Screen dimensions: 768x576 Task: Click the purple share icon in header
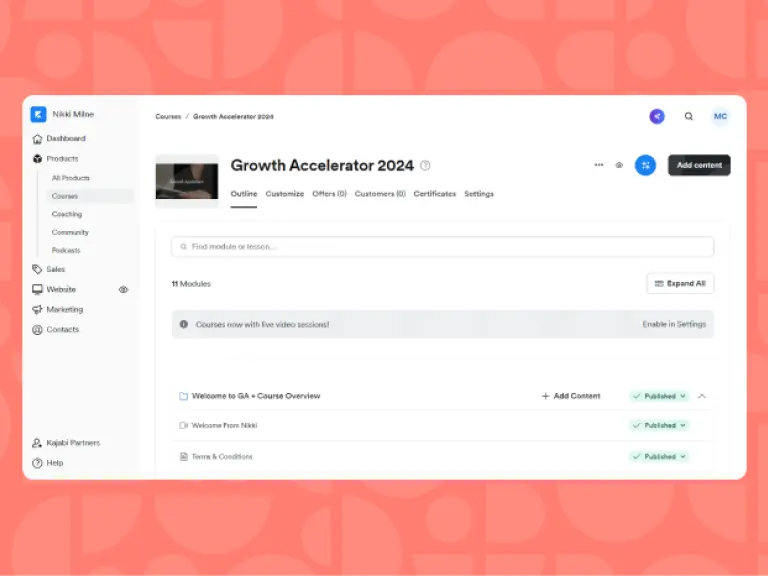[657, 117]
